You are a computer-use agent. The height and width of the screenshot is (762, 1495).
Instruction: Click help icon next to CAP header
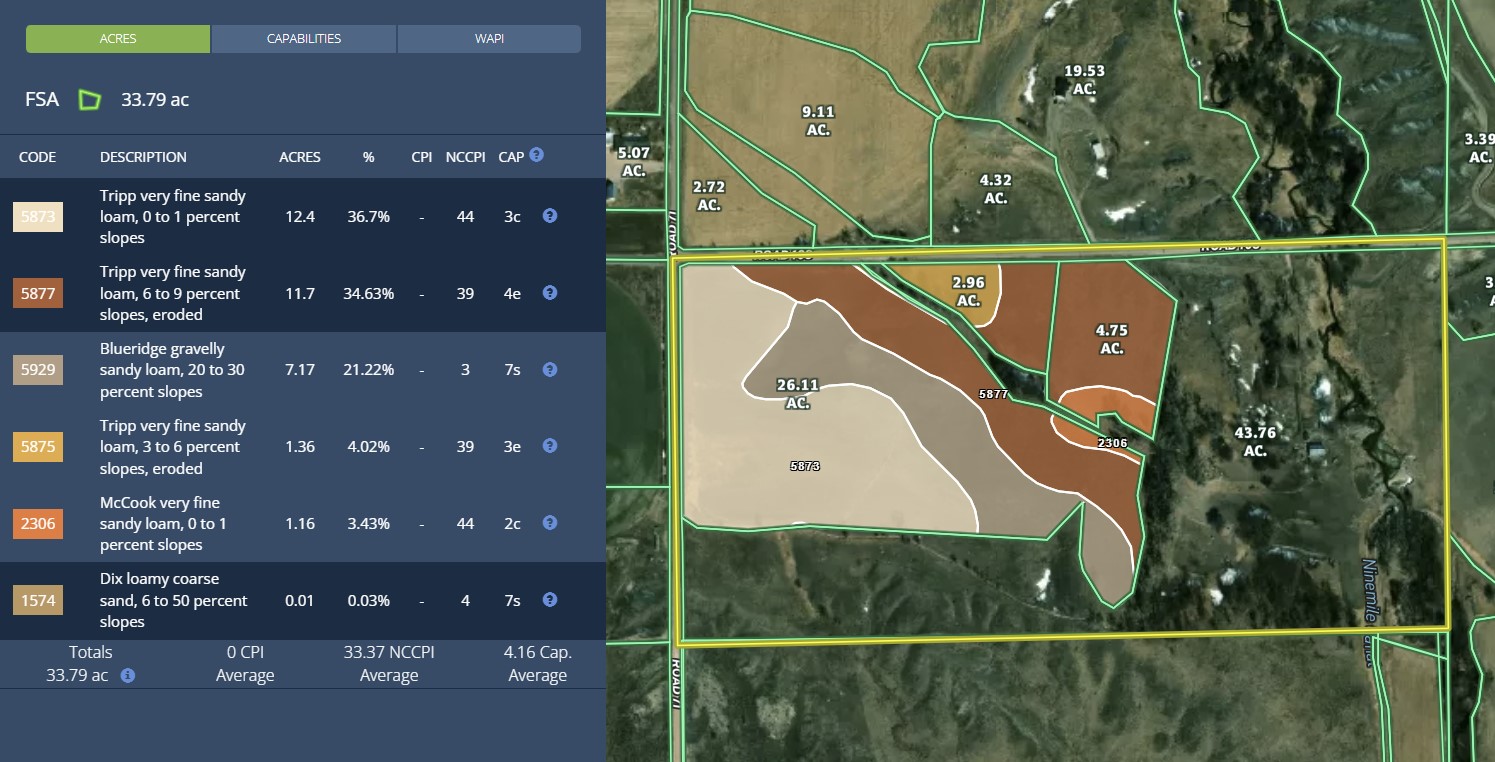[x=537, y=155]
